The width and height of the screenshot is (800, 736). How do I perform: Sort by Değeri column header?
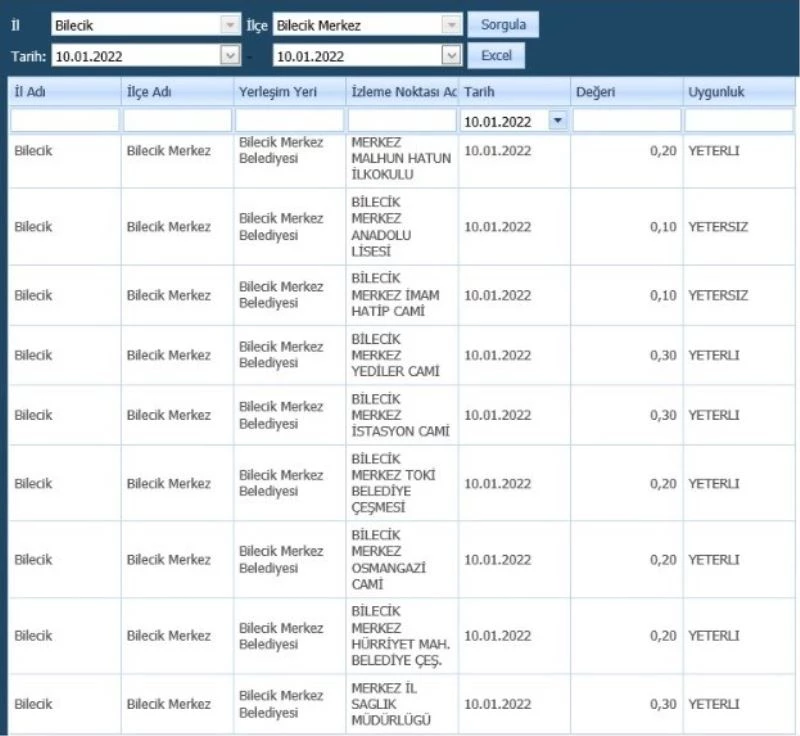(x=626, y=93)
